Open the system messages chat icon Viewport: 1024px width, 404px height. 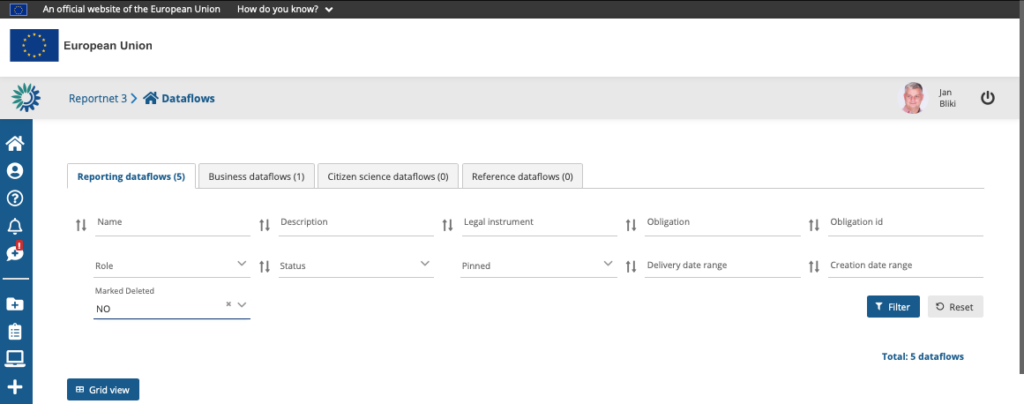pos(15,252)
